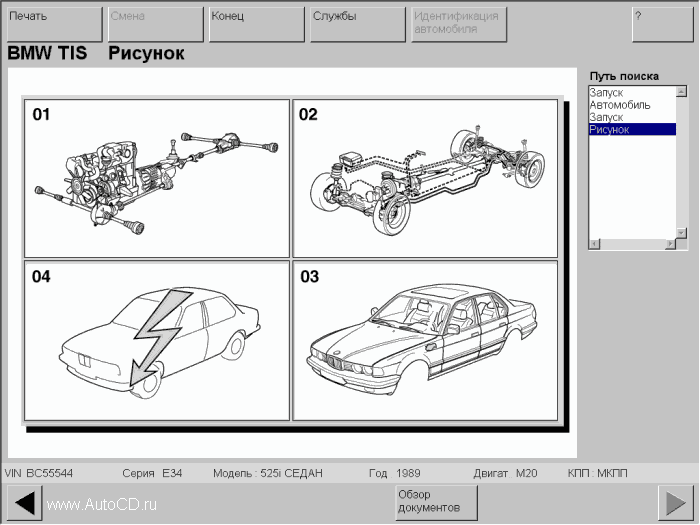The width and height of the screenshot is (700, 525).
Task: Select chassis illustration 02
Action: click(x=425, y=178)
